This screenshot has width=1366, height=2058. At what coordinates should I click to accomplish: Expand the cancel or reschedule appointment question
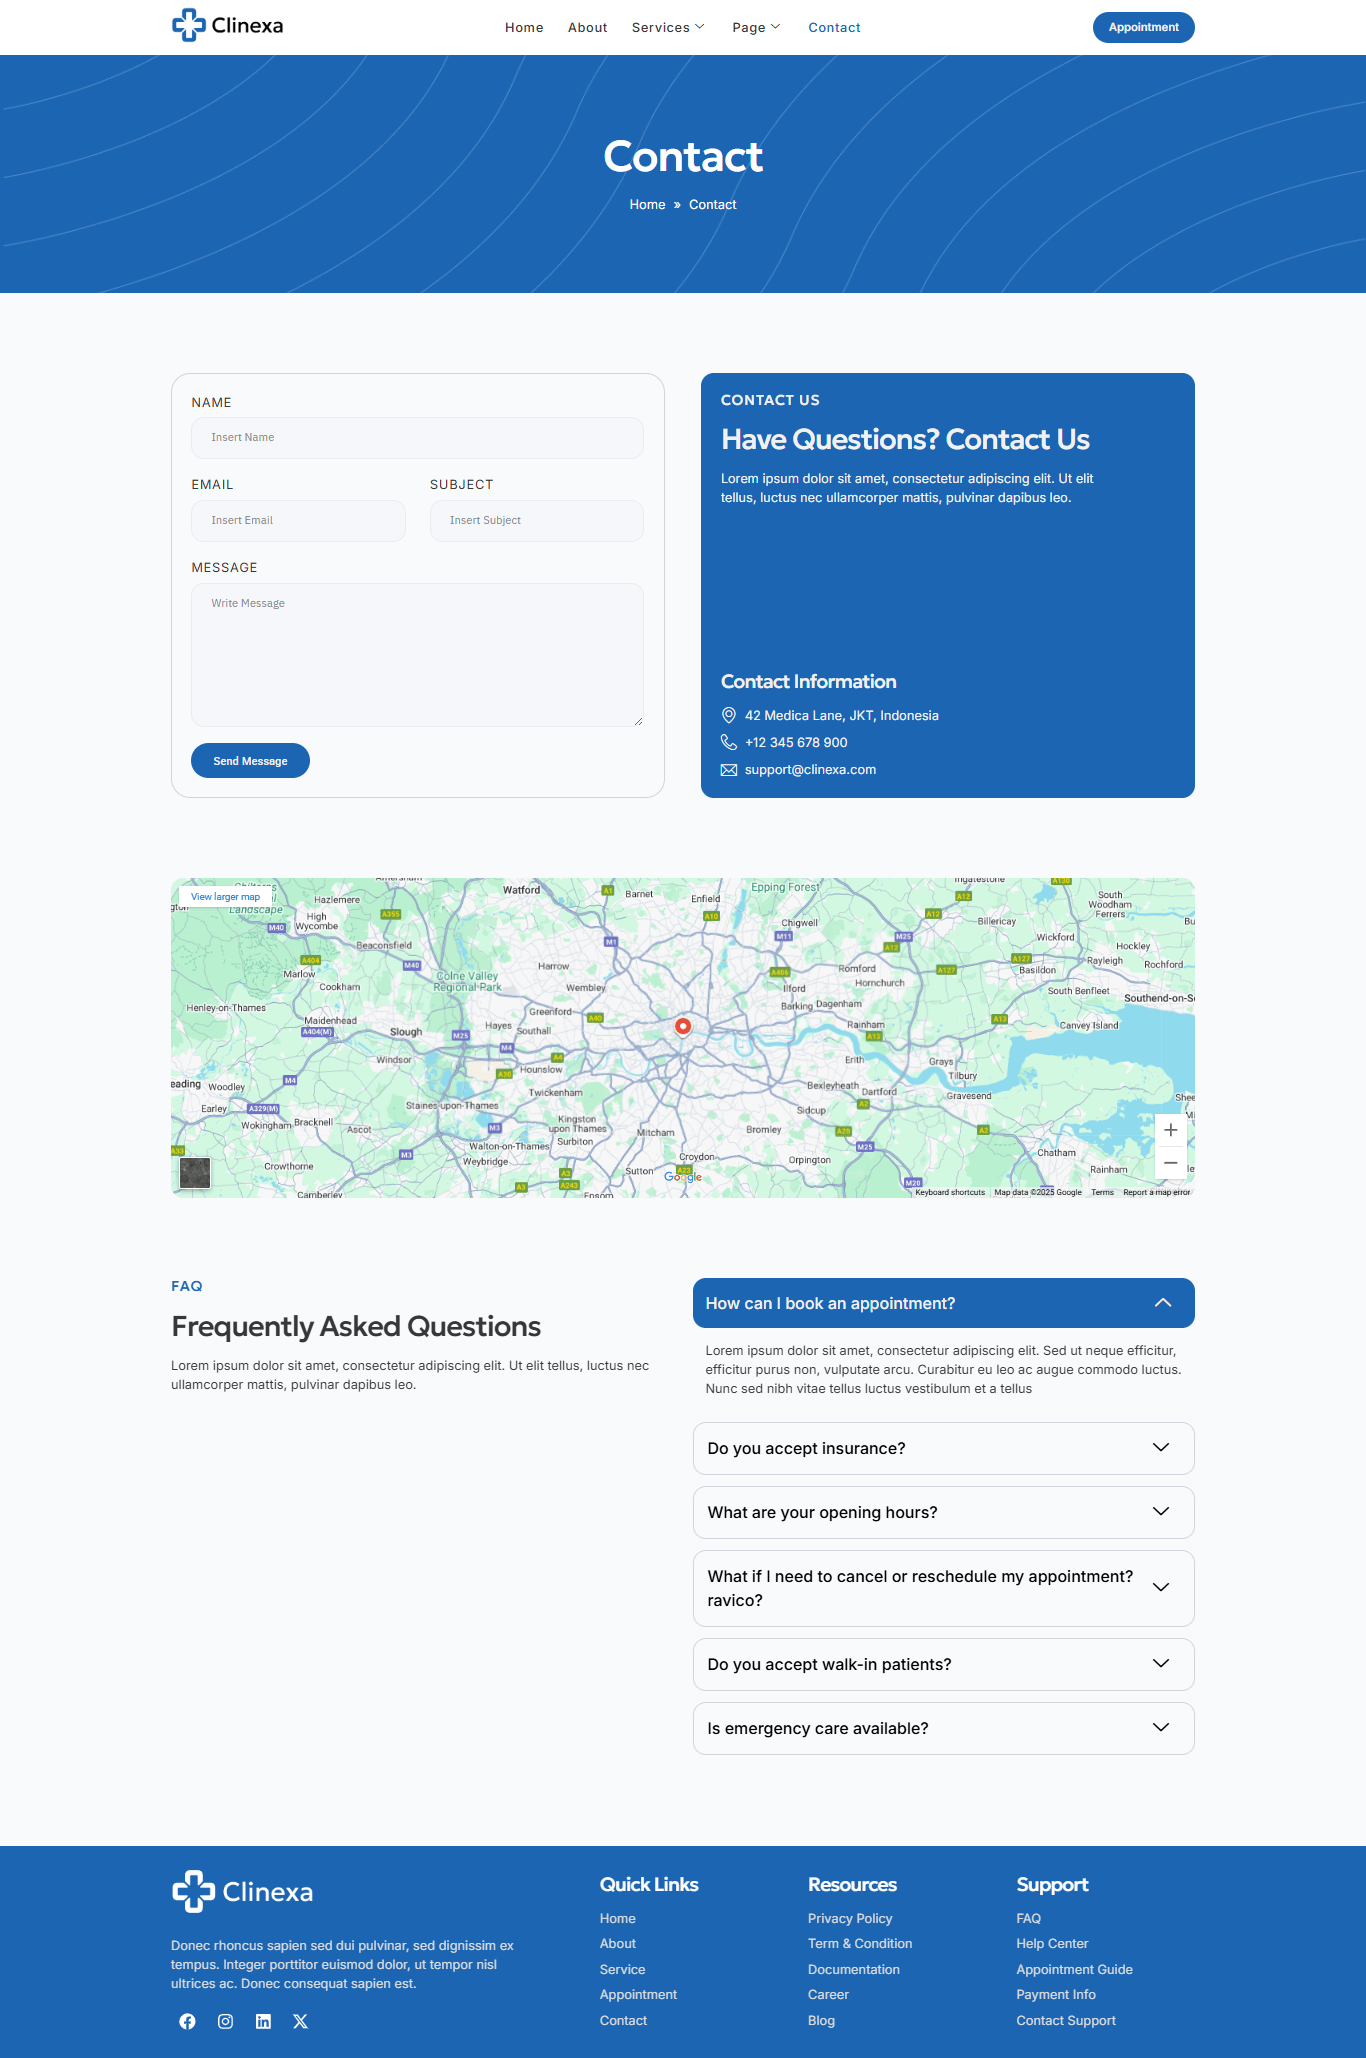pos(943,1588)
